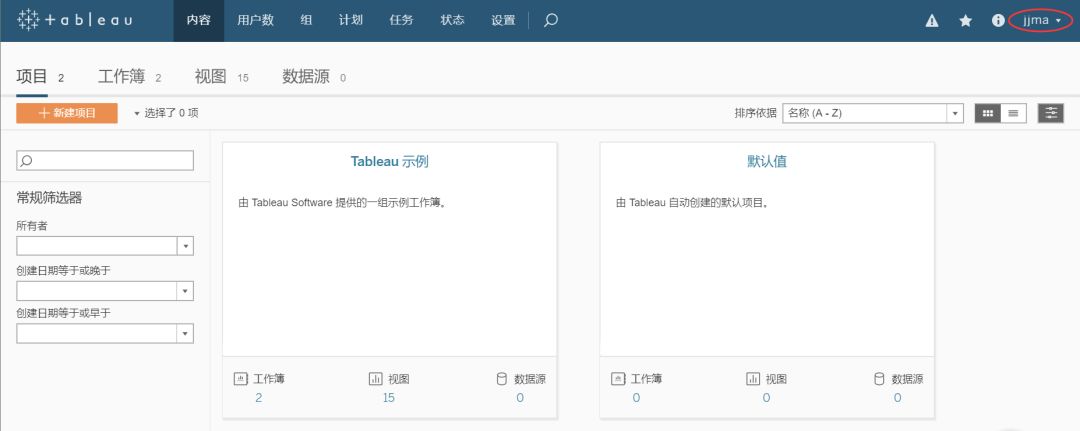Switch to list view icon

coord(1013,114)
